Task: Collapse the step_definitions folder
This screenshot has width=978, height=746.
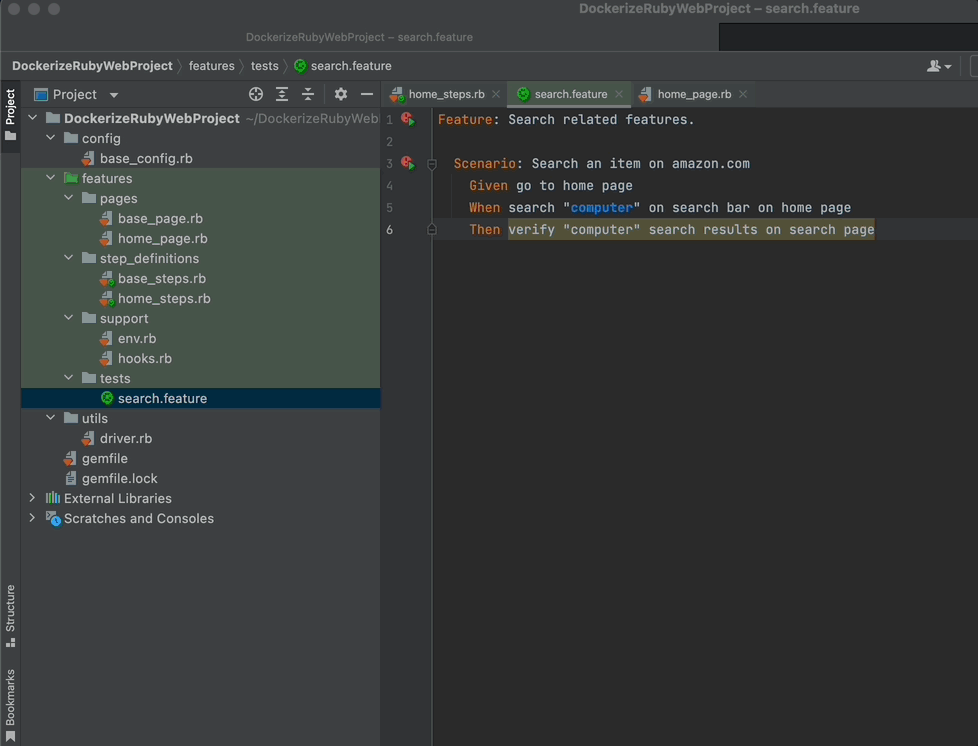Action: point(68,258)
